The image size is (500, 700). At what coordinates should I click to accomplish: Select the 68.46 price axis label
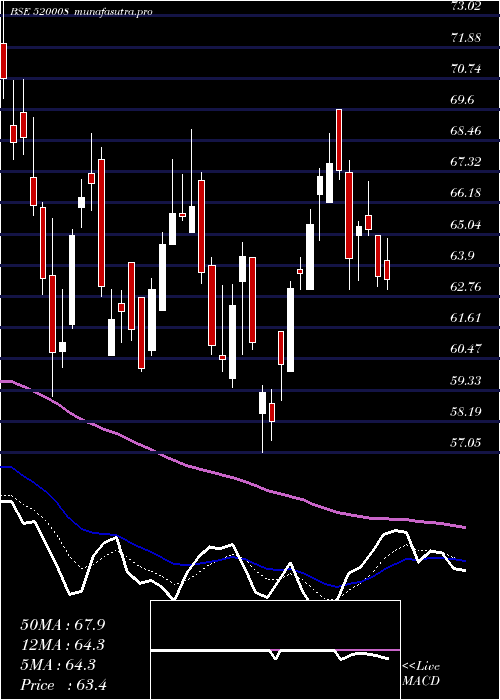pos(466,131)
